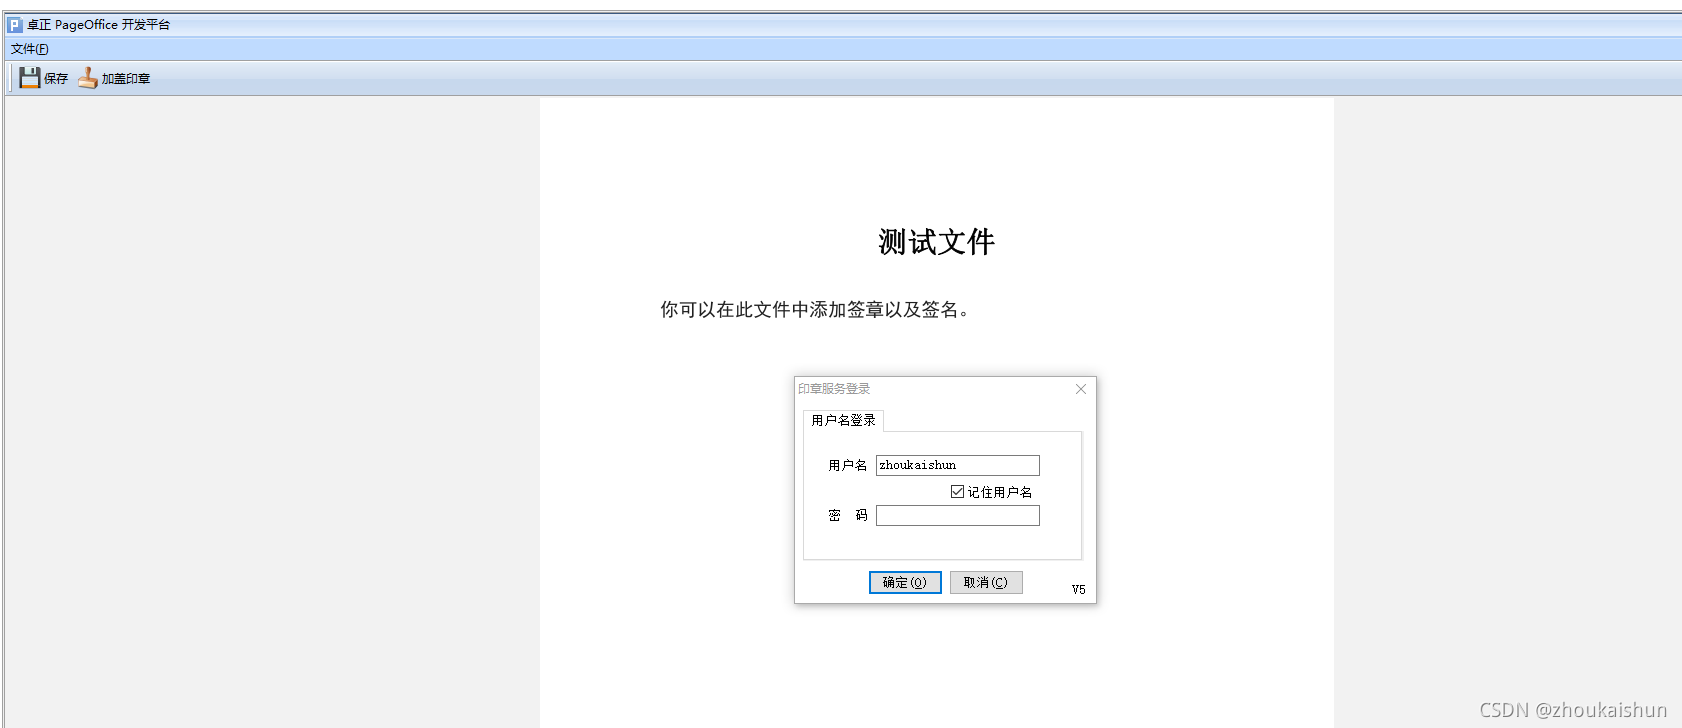Cancel login with 取消(C) button

(x=986, y=582)
